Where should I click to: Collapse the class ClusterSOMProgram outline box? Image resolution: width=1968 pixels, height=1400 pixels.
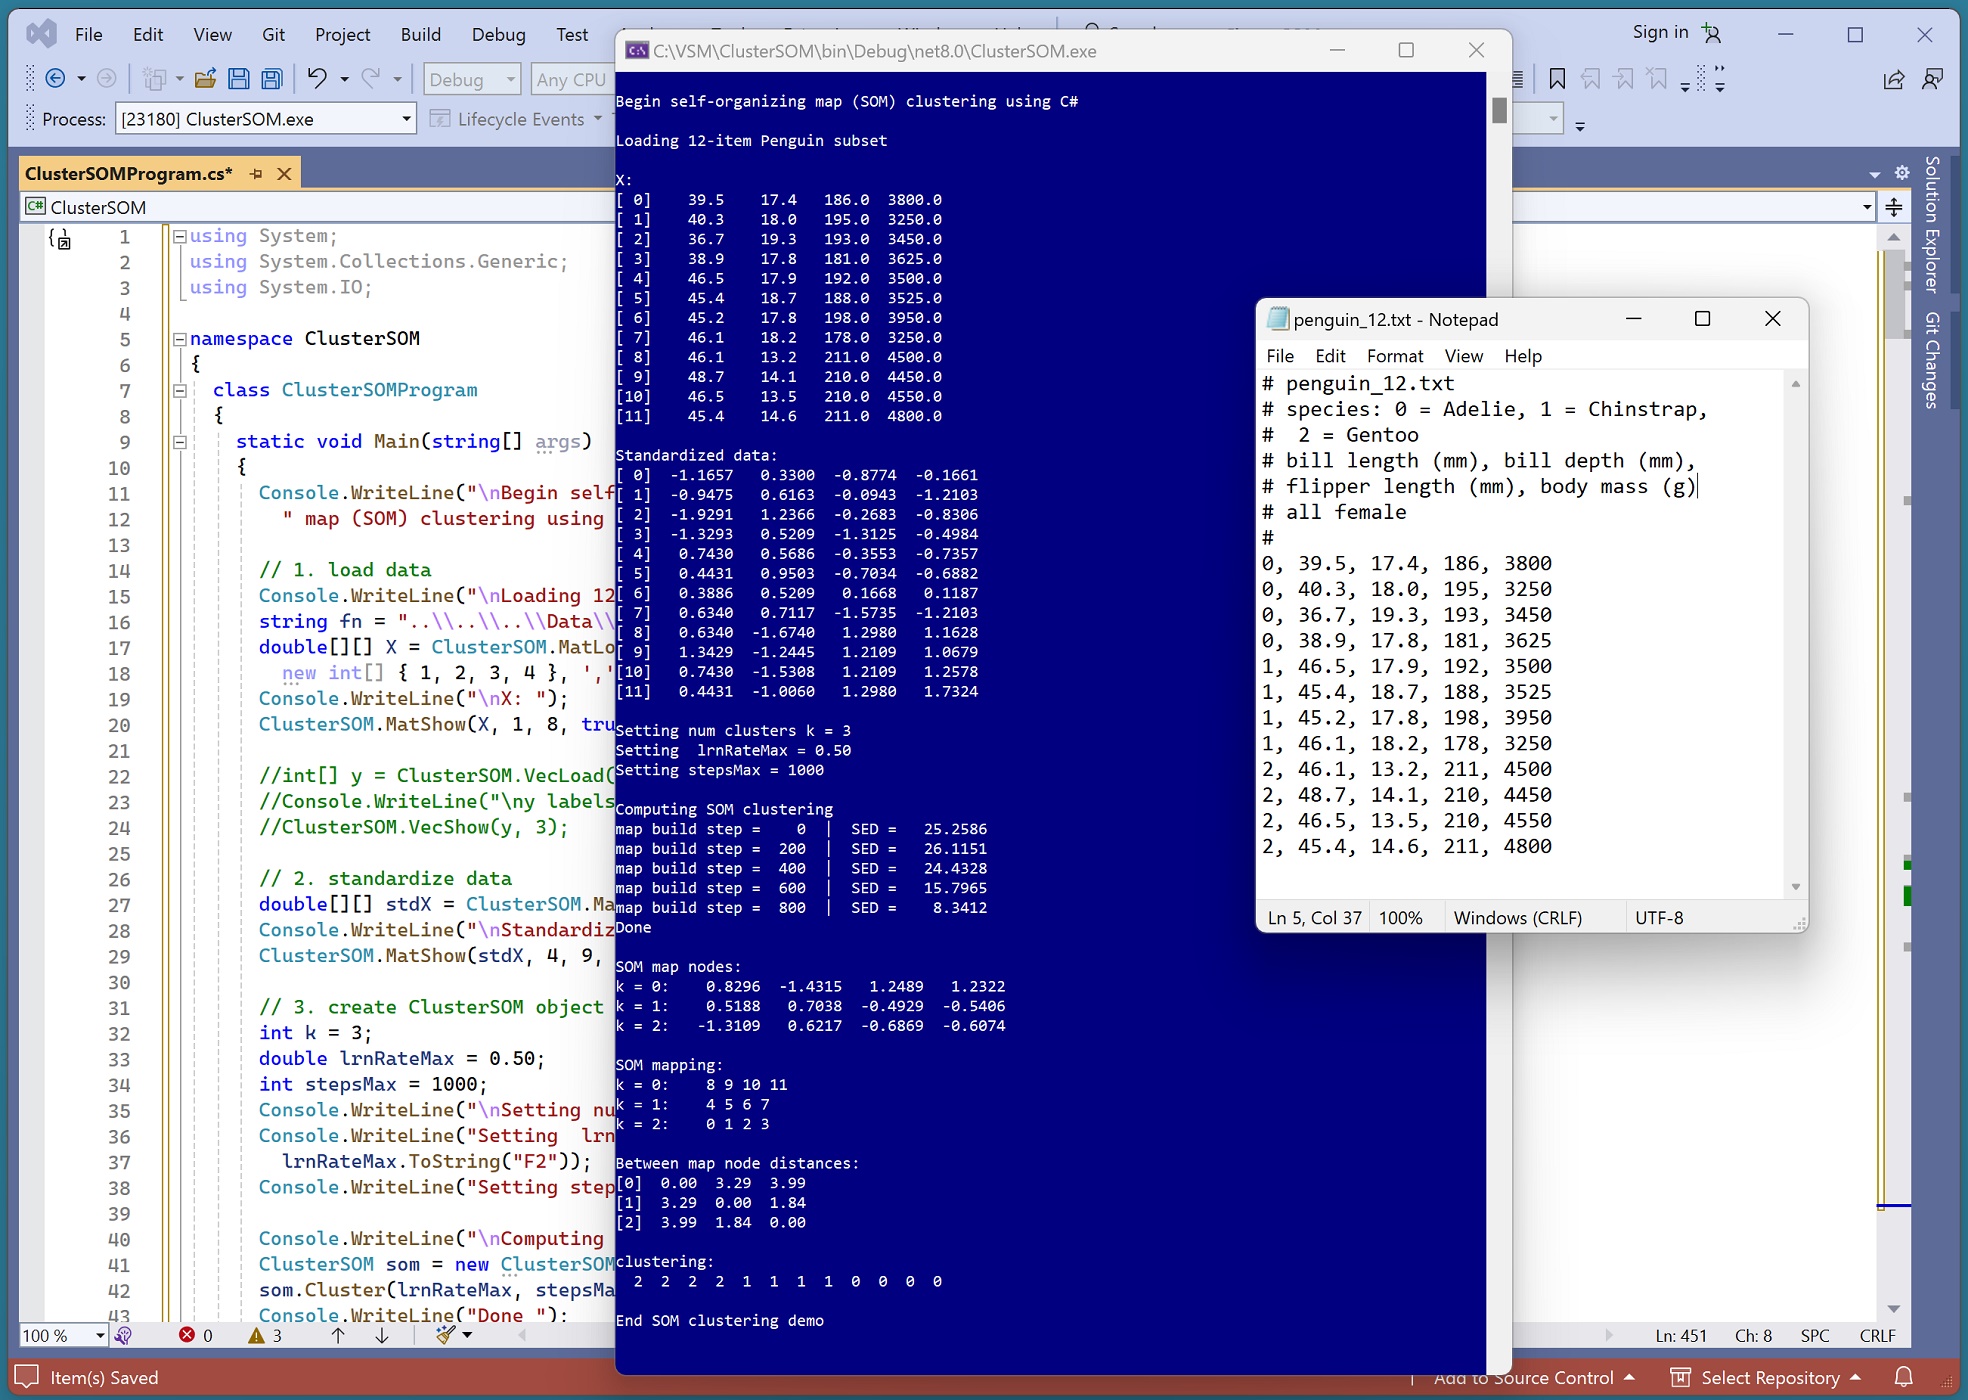click(180, 391)
